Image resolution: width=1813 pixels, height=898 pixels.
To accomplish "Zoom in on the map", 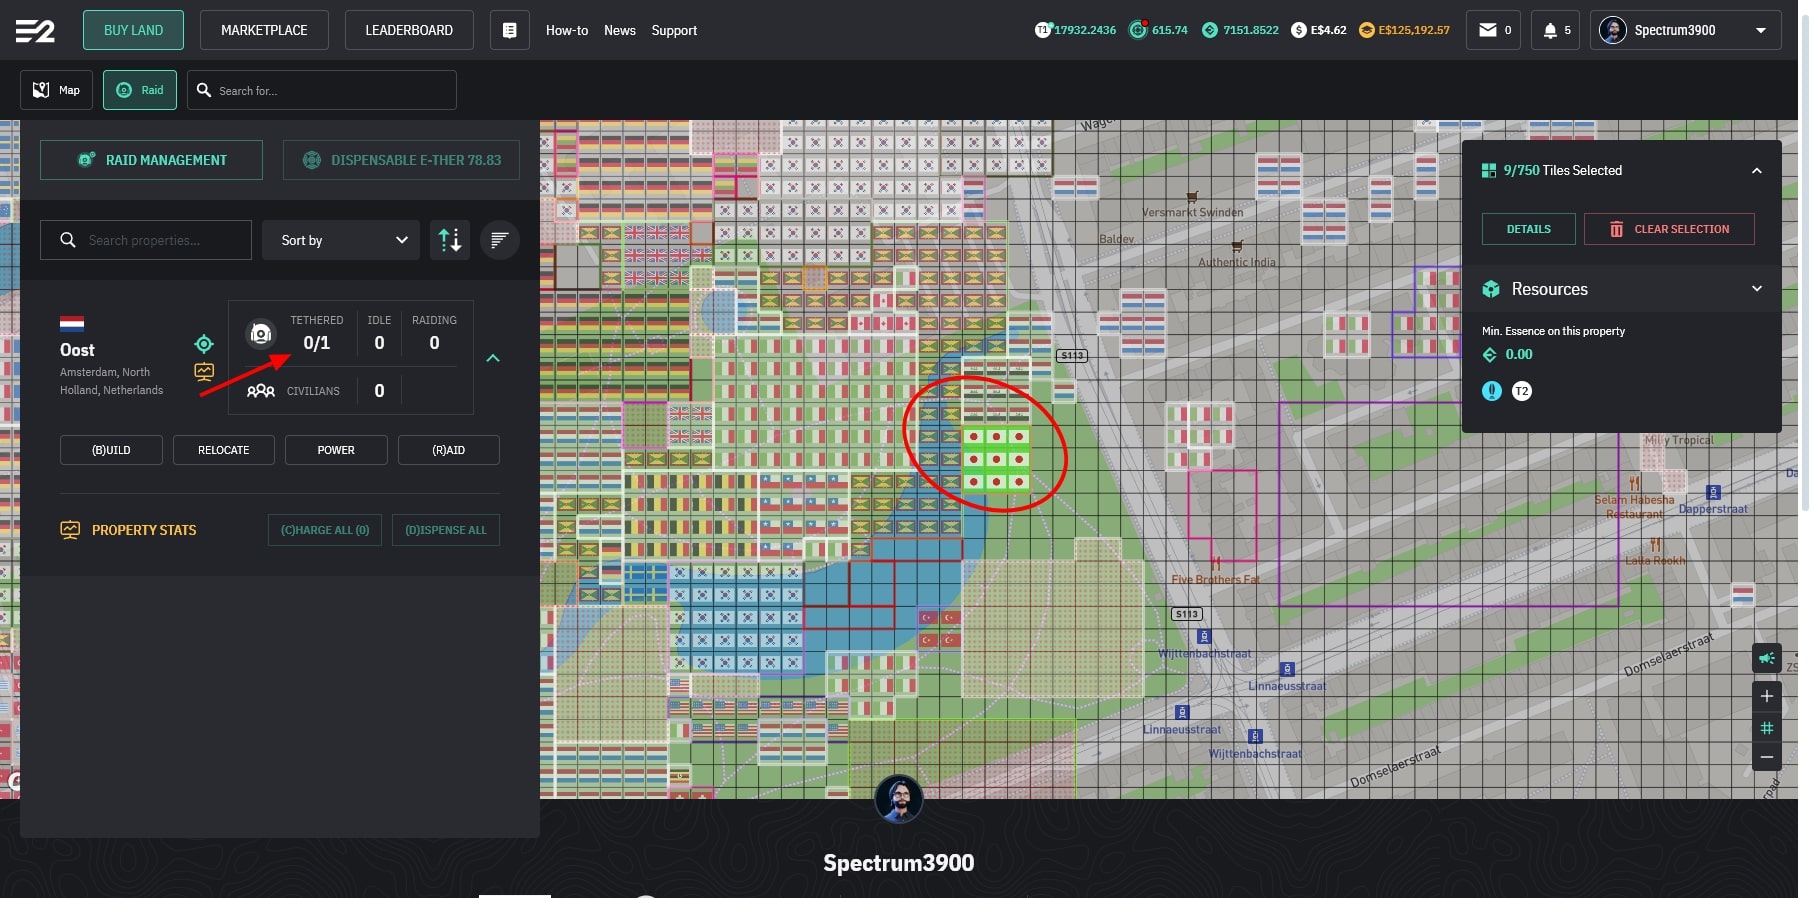I will point(1767,696).
